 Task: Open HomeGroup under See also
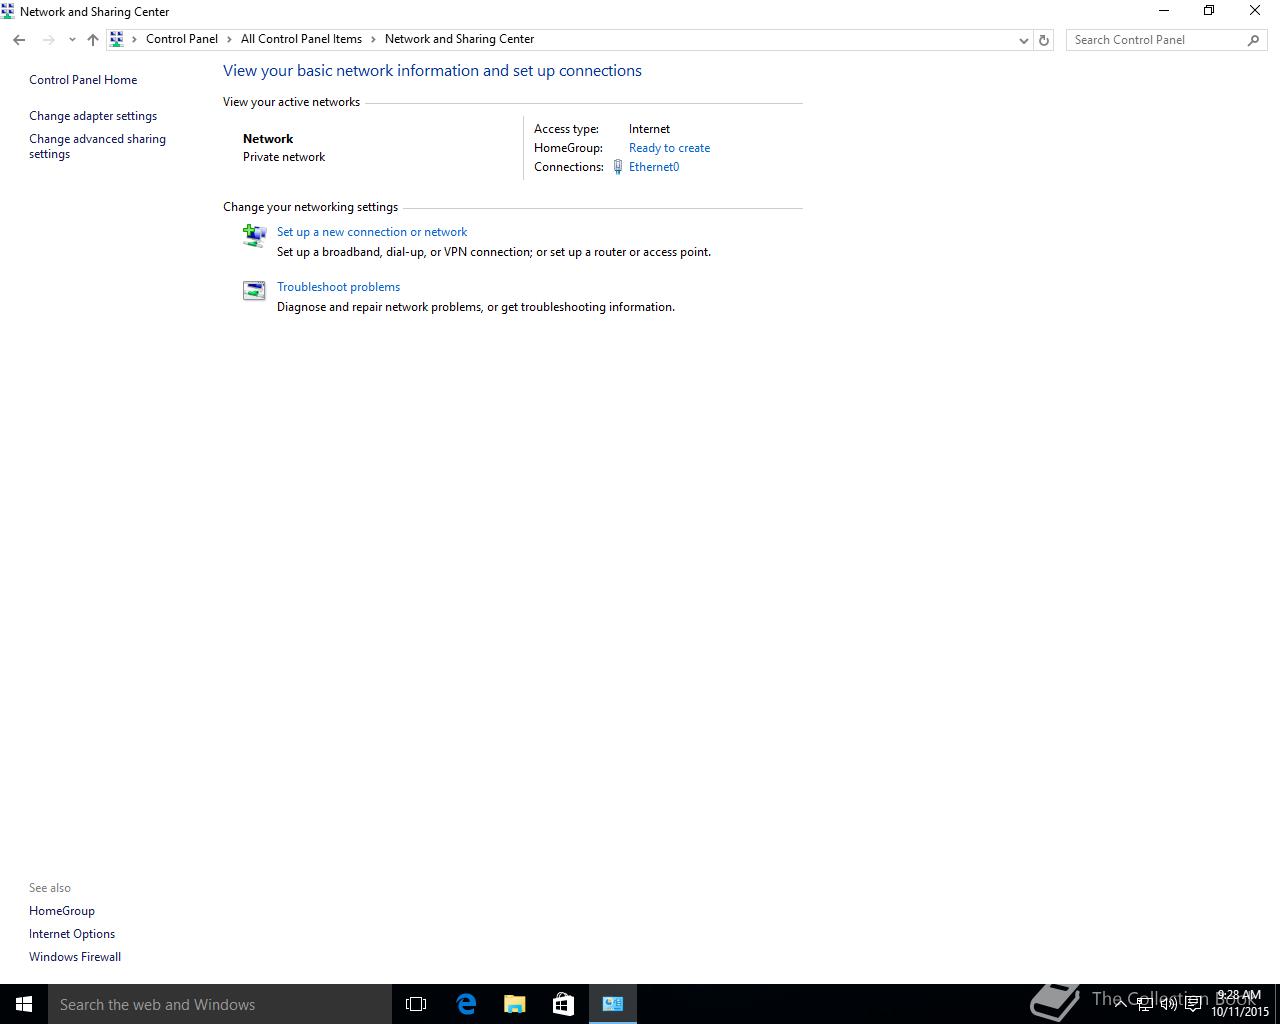click(x=62, y=911)
